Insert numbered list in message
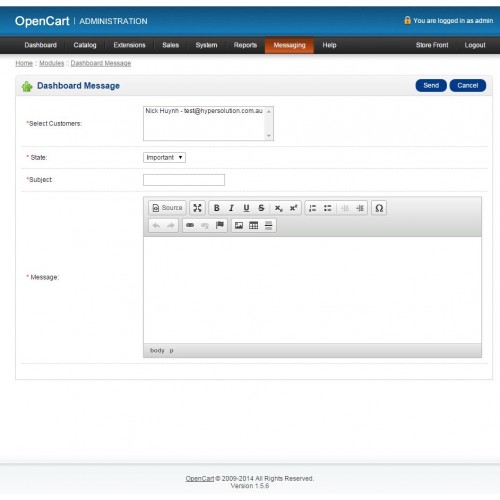 (312, 208)
